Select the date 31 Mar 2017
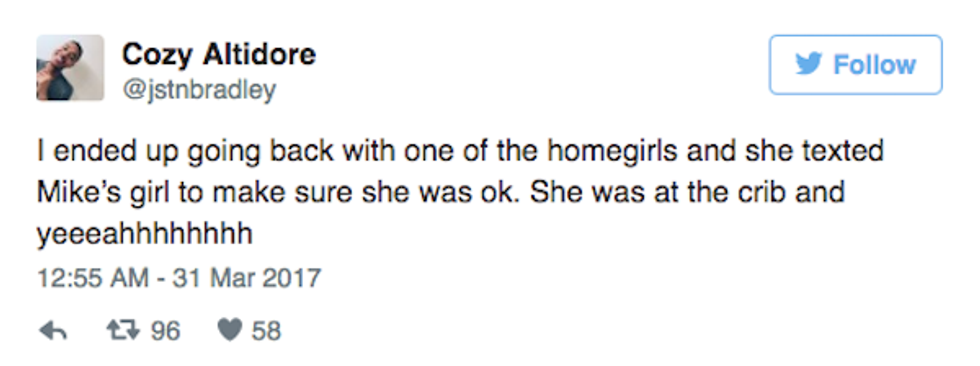Viewport: 980px width, 366px height. point(246,277)
